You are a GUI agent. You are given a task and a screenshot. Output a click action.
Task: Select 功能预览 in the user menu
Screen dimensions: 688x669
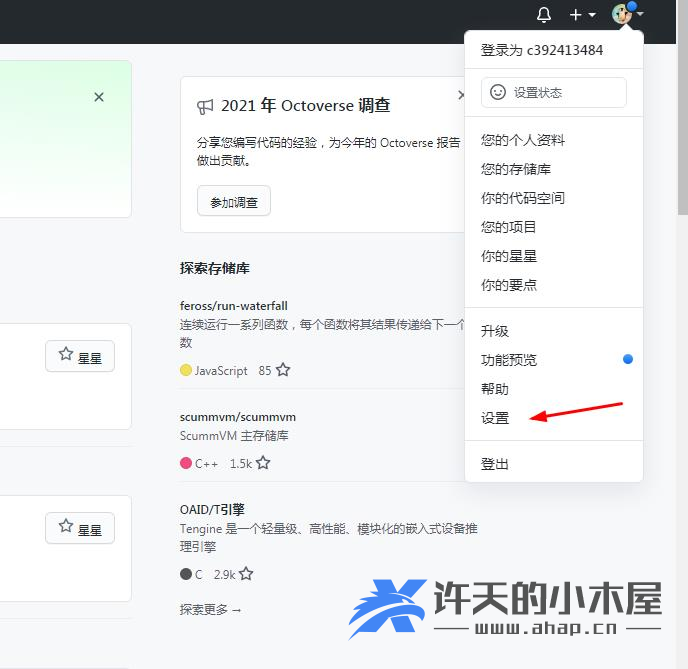(x=509, y=360)
